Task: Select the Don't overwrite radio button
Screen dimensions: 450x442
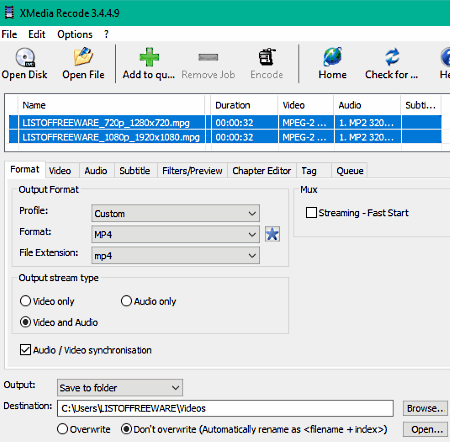Action: pyautogui.click(x=126, y=429)
